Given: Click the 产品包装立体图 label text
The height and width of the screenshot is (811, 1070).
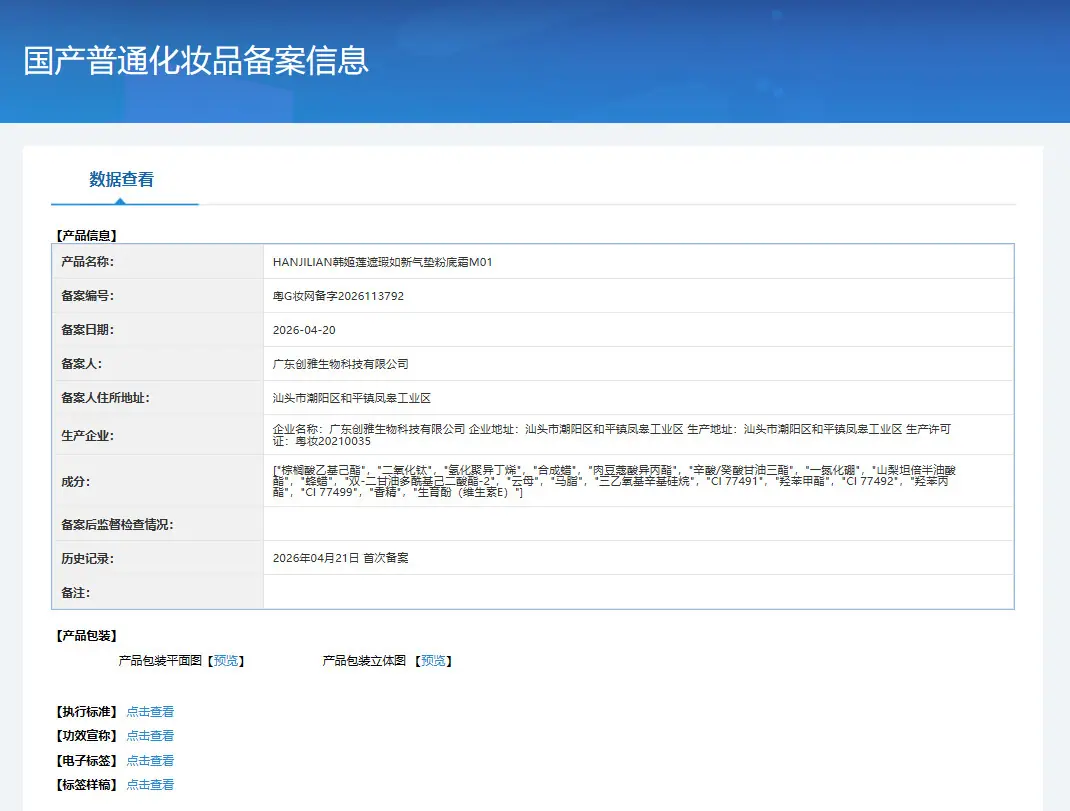Looking at the screenshot, I should click(364, 661).
